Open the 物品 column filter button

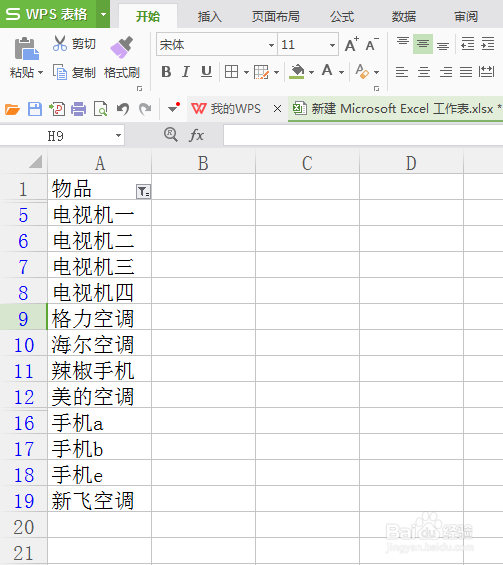(143, 191)
